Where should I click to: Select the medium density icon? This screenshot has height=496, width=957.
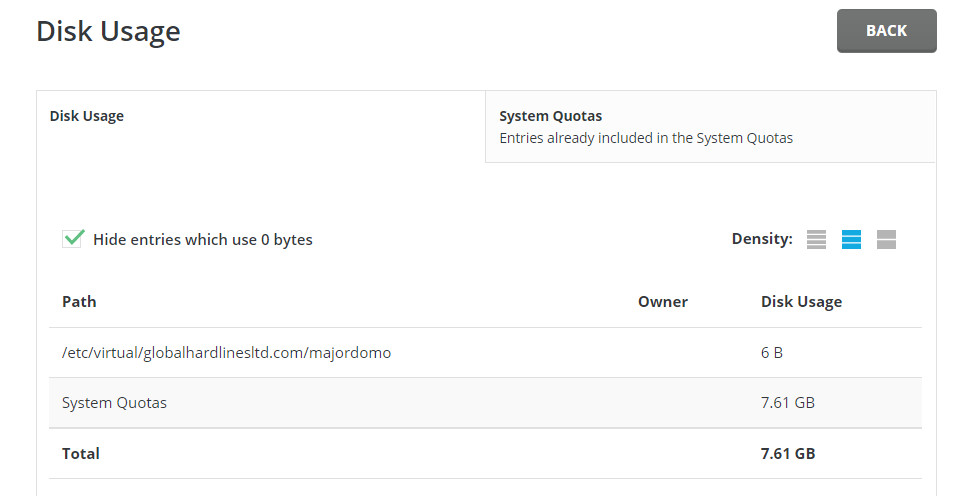[x=851, y=240]
